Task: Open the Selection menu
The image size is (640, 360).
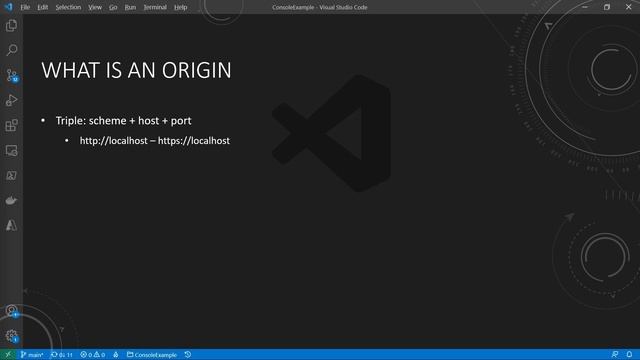Action: click(68, 7)
